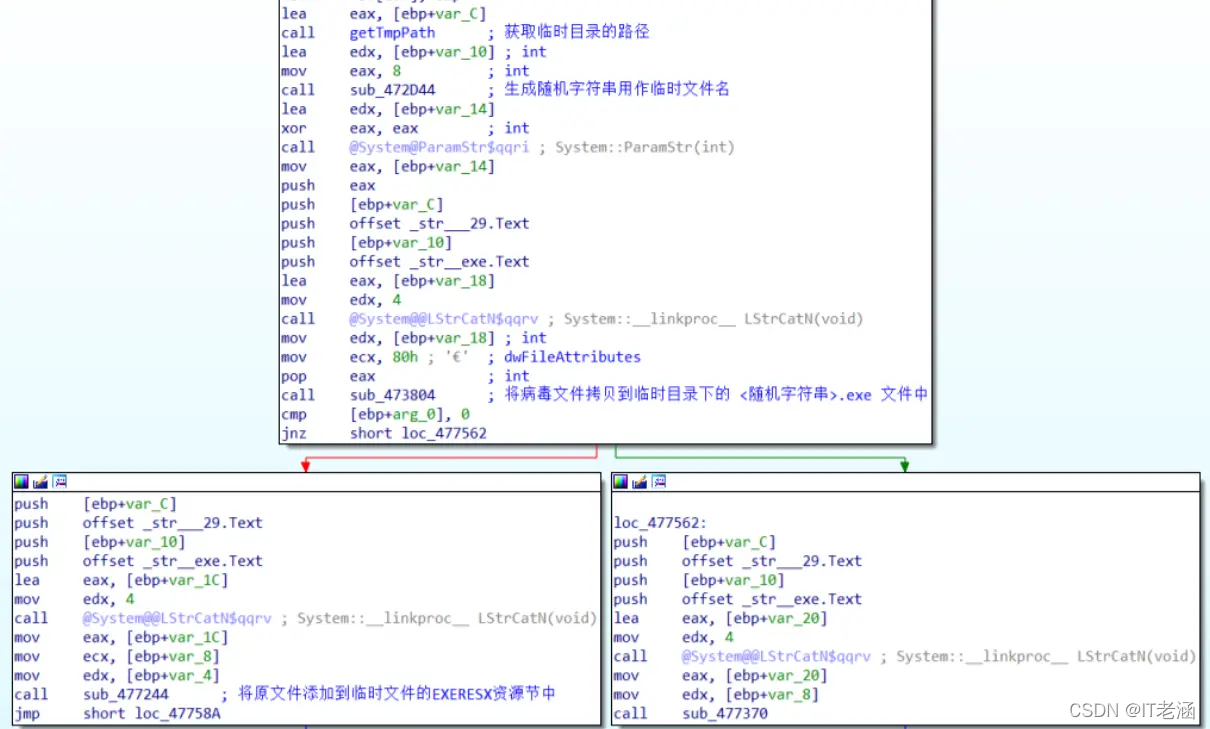Click the 'mov ecx, 80h' instruction
1210x729 pixels.
click(350, 357)
